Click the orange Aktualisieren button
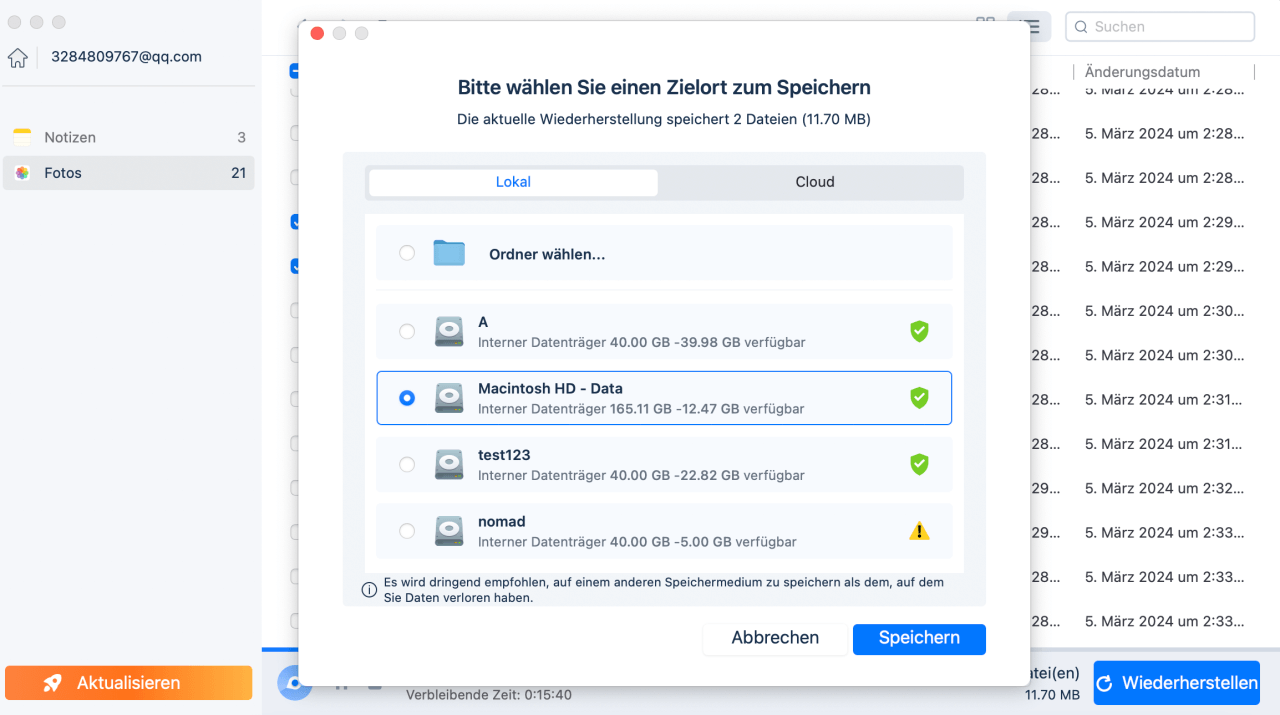 tap(128, 683)
